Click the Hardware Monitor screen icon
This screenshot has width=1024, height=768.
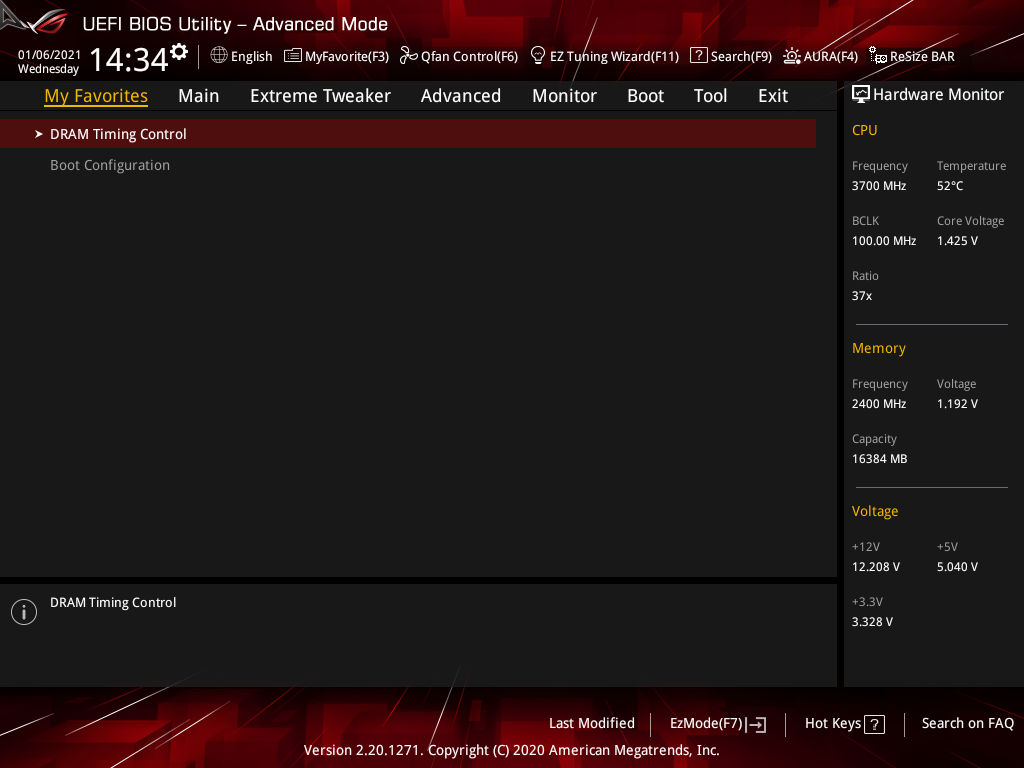click(x=861, y=95)
